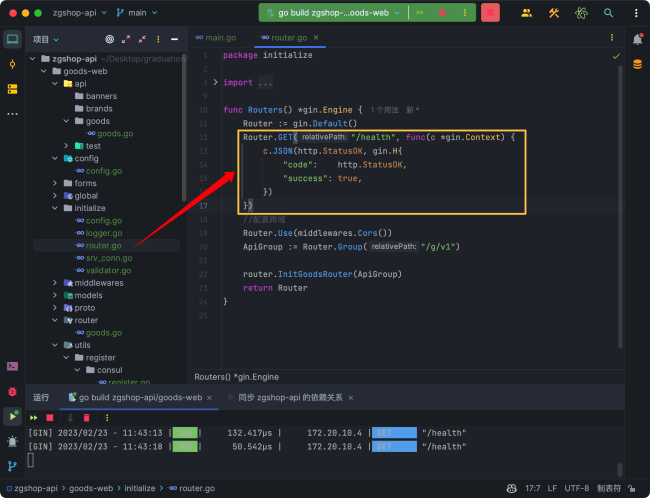The height and width of the screenshot is (498, 650).
Task: Click the LF line separator indicator
Action: point(554,487)
